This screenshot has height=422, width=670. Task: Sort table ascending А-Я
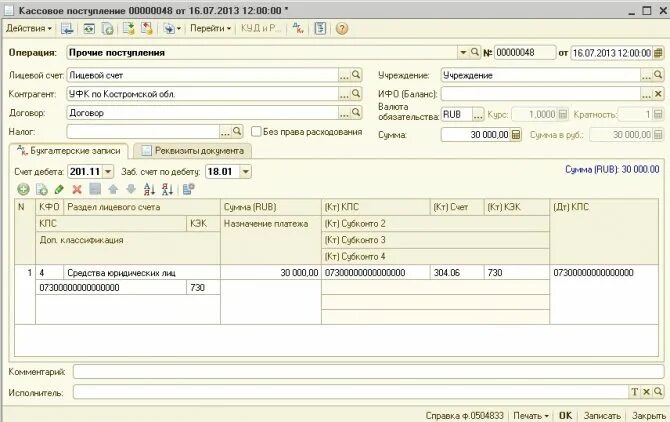click(149, 189)
